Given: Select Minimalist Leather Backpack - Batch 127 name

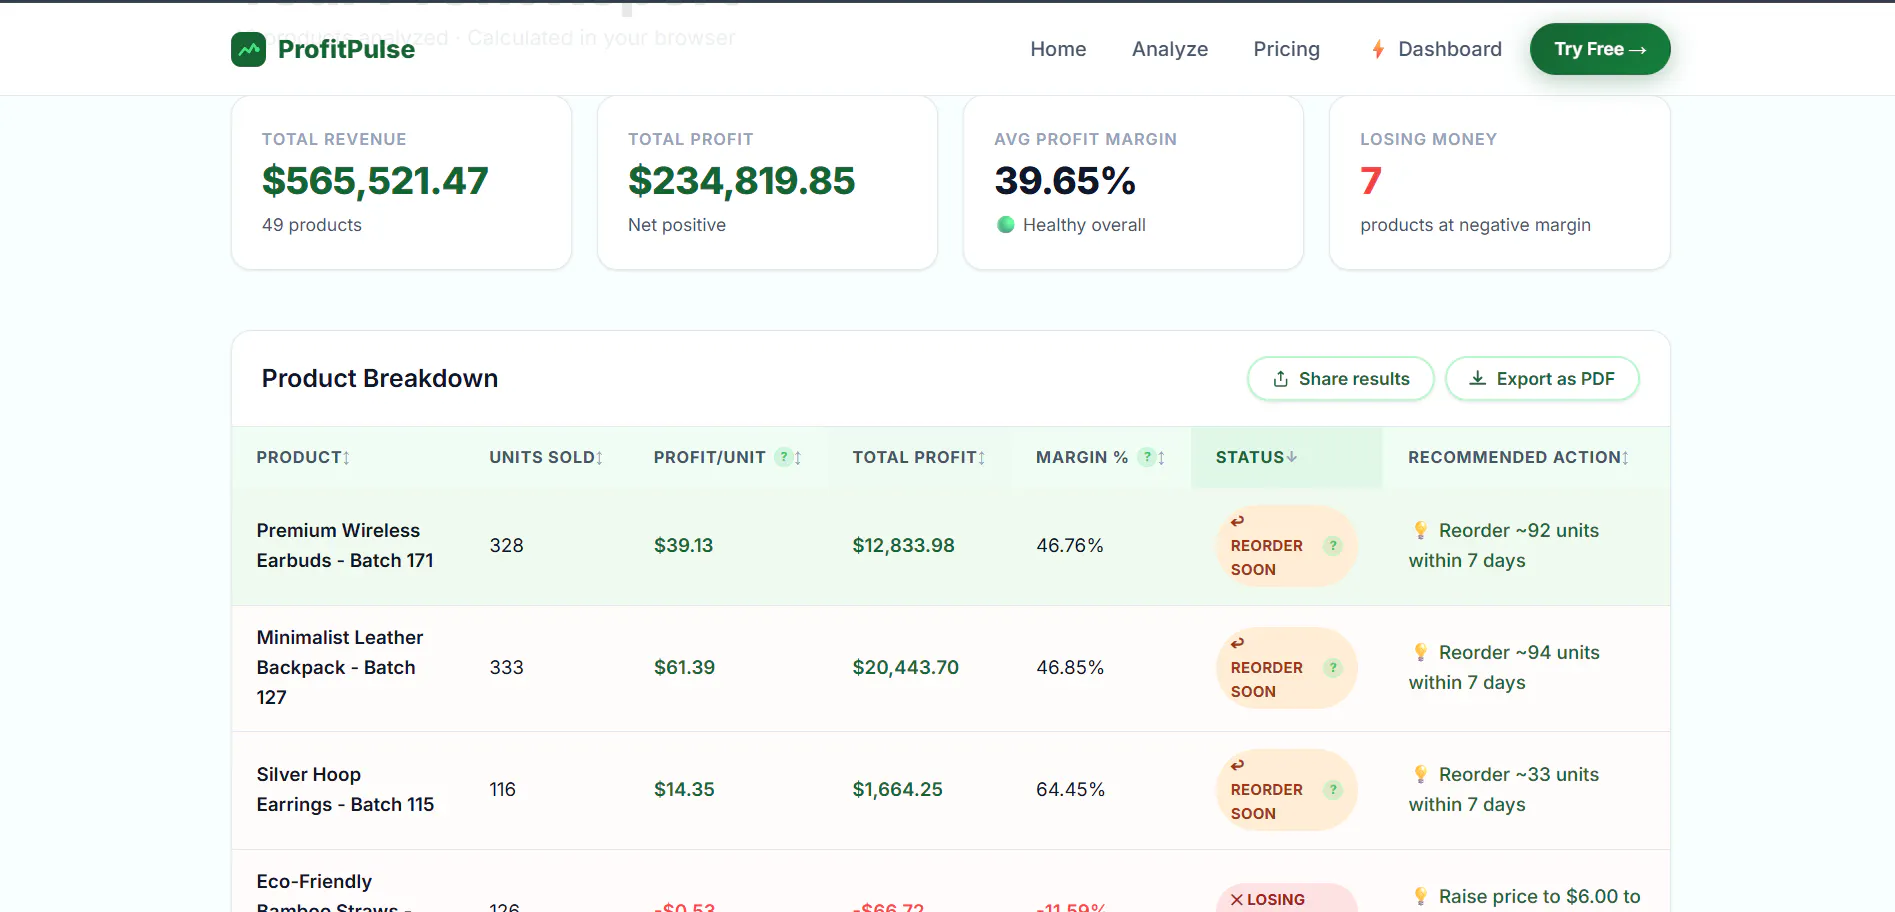Looking at the screenshot, I should (340, 667).
